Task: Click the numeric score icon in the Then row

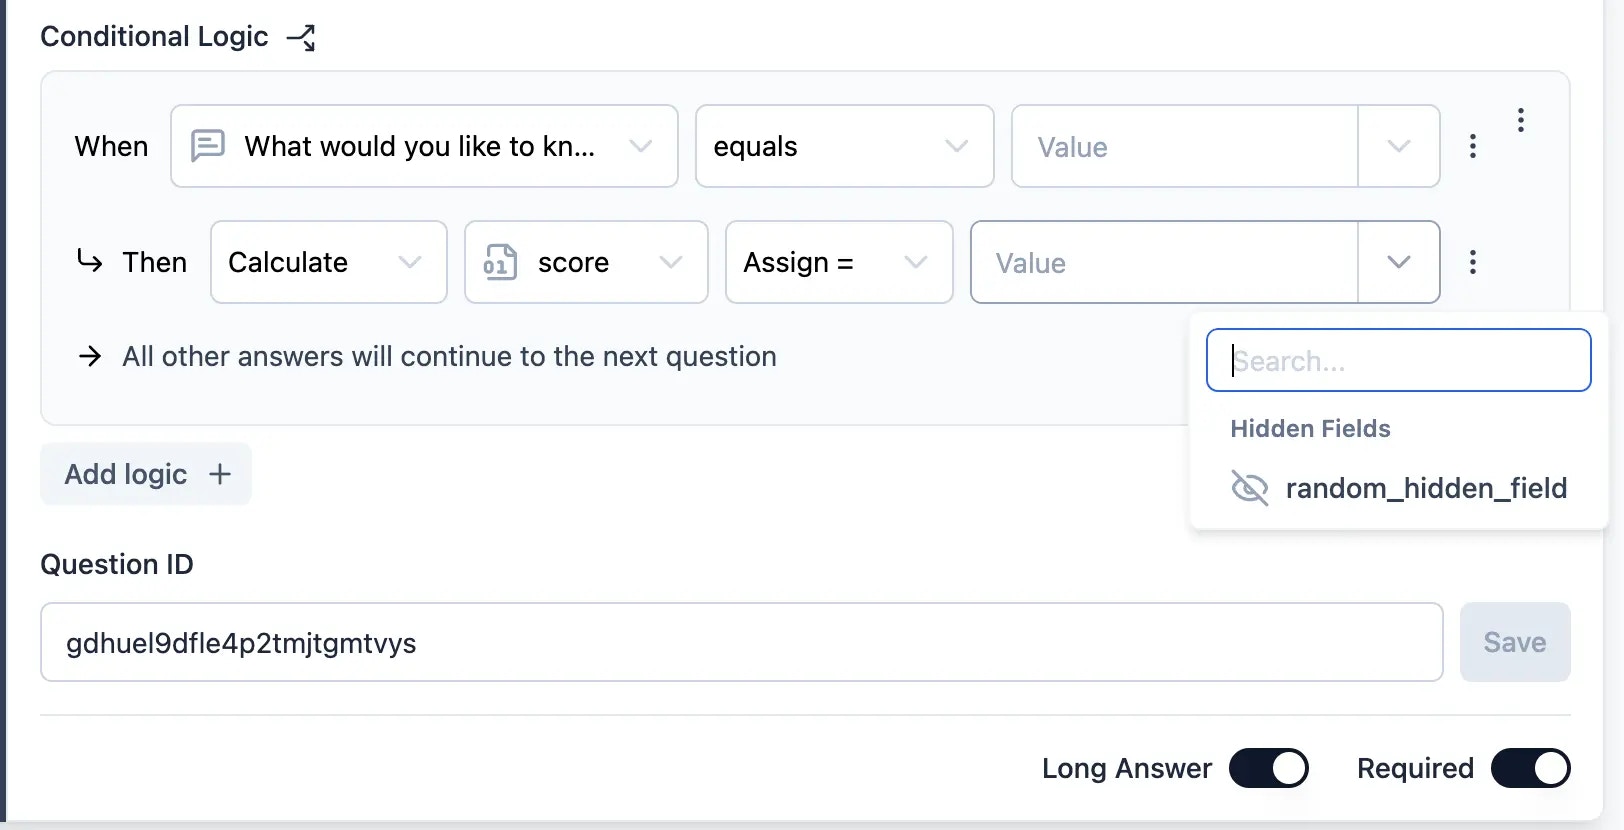Action: (499, 262)
